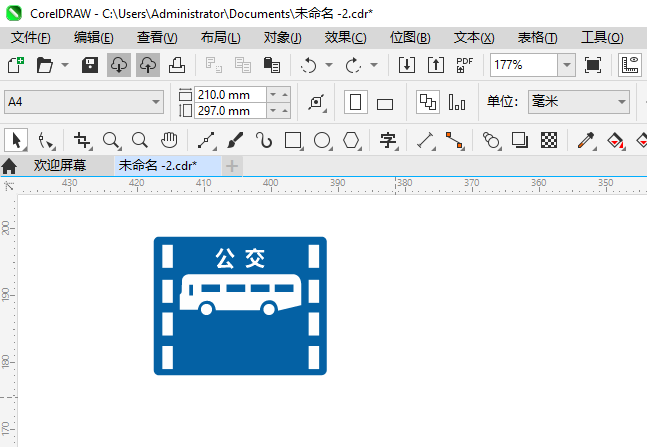Click the Cut icon
The height and width of the screenshot is (447, 647).
click(x=214, y=65)
